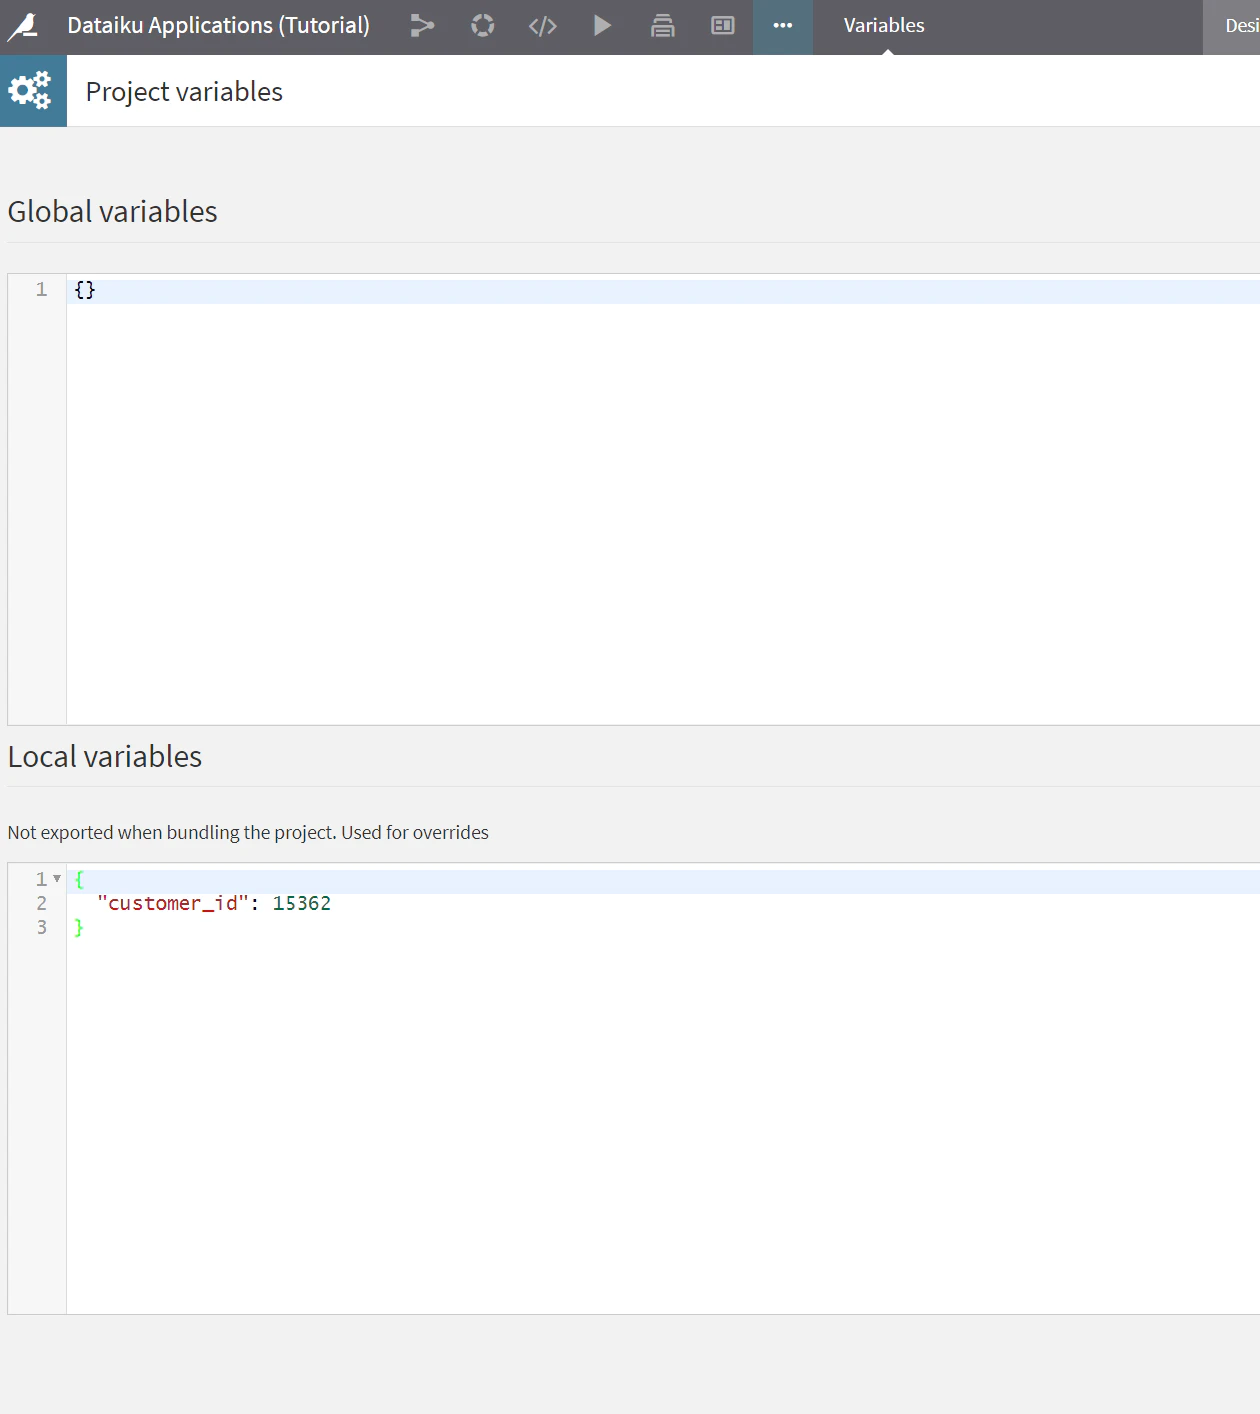
Task: Open the Jobs play icon
Action: (602, 26)
